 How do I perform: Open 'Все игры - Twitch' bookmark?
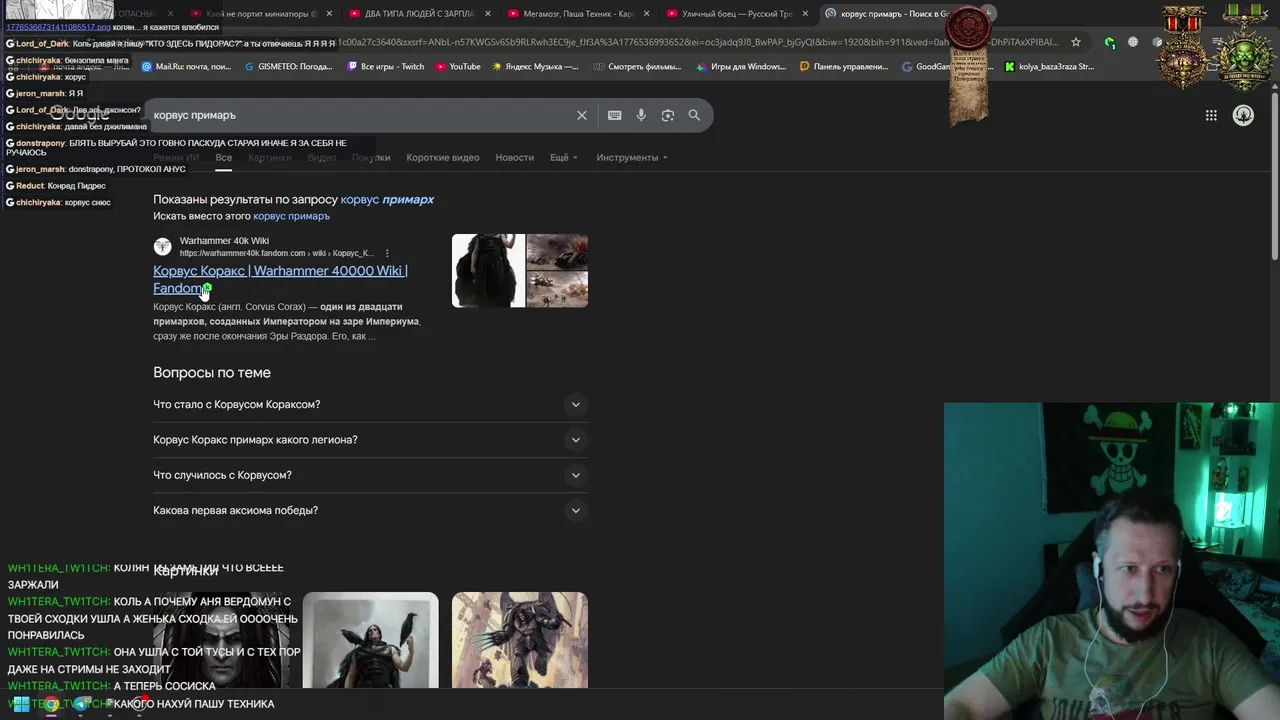click(x=386, y=67)
